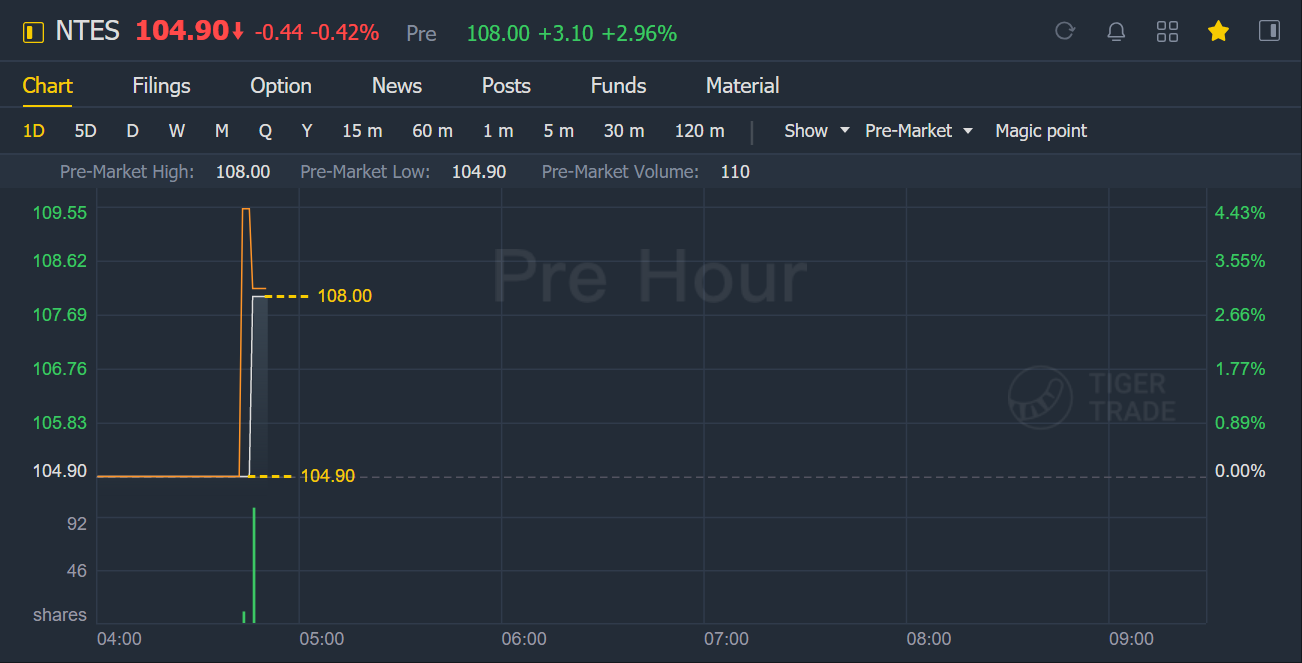Click the 108.00 pre-market high marker

(344, 296)
